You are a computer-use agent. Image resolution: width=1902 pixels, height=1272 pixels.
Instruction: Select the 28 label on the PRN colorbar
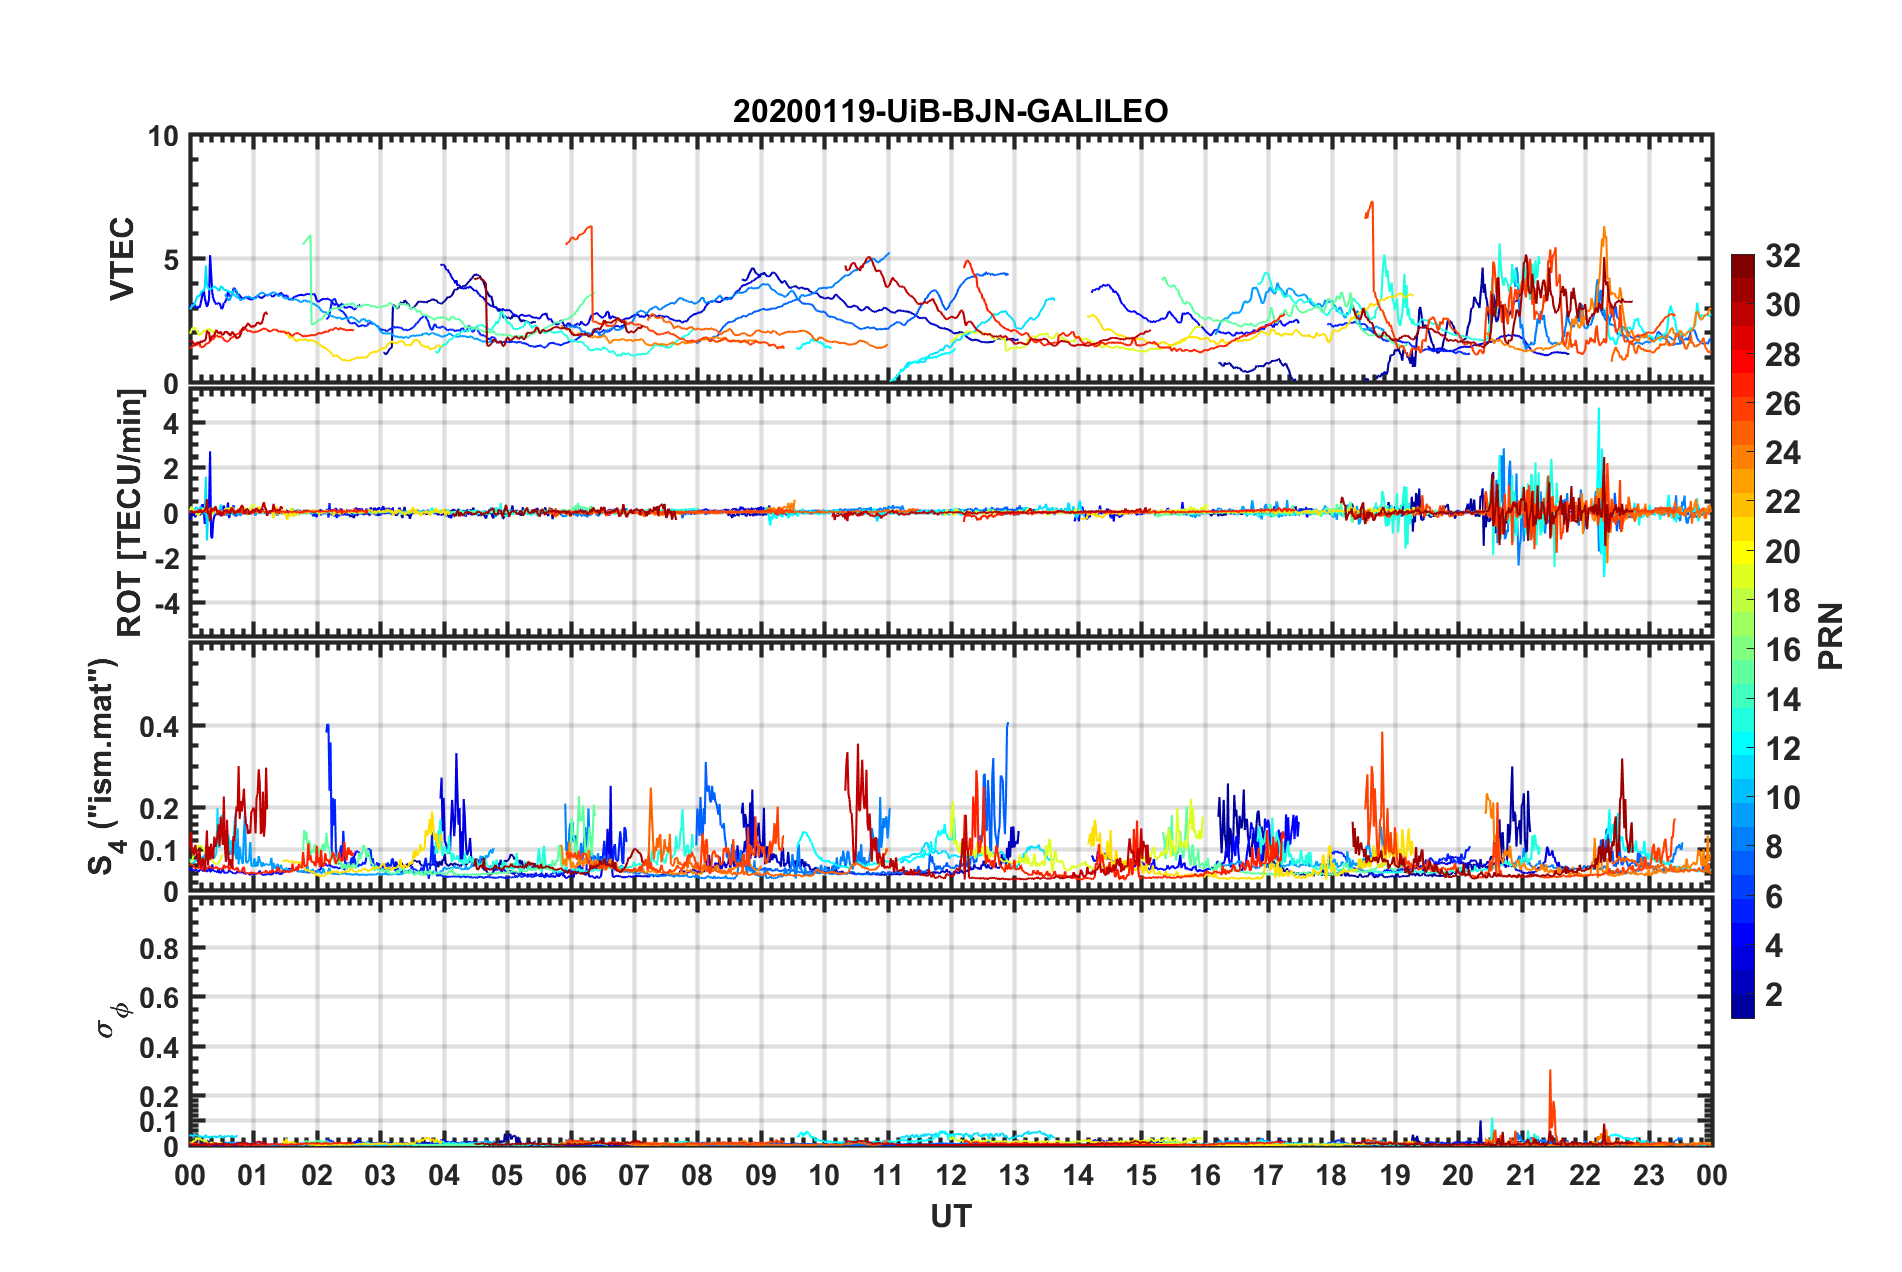1782,355
